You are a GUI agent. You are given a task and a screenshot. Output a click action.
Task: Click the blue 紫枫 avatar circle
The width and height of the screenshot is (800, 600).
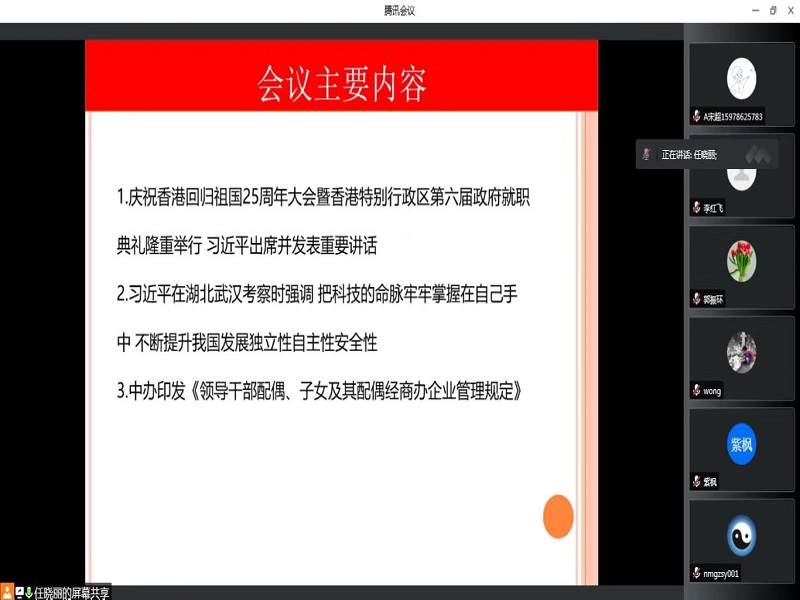tap(741, 443)
